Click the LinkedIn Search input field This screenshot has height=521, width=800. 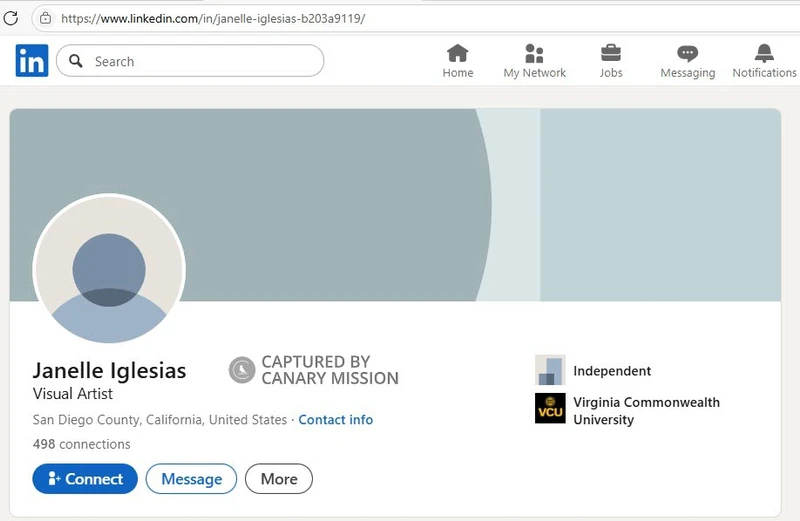[x=190, y=61]
